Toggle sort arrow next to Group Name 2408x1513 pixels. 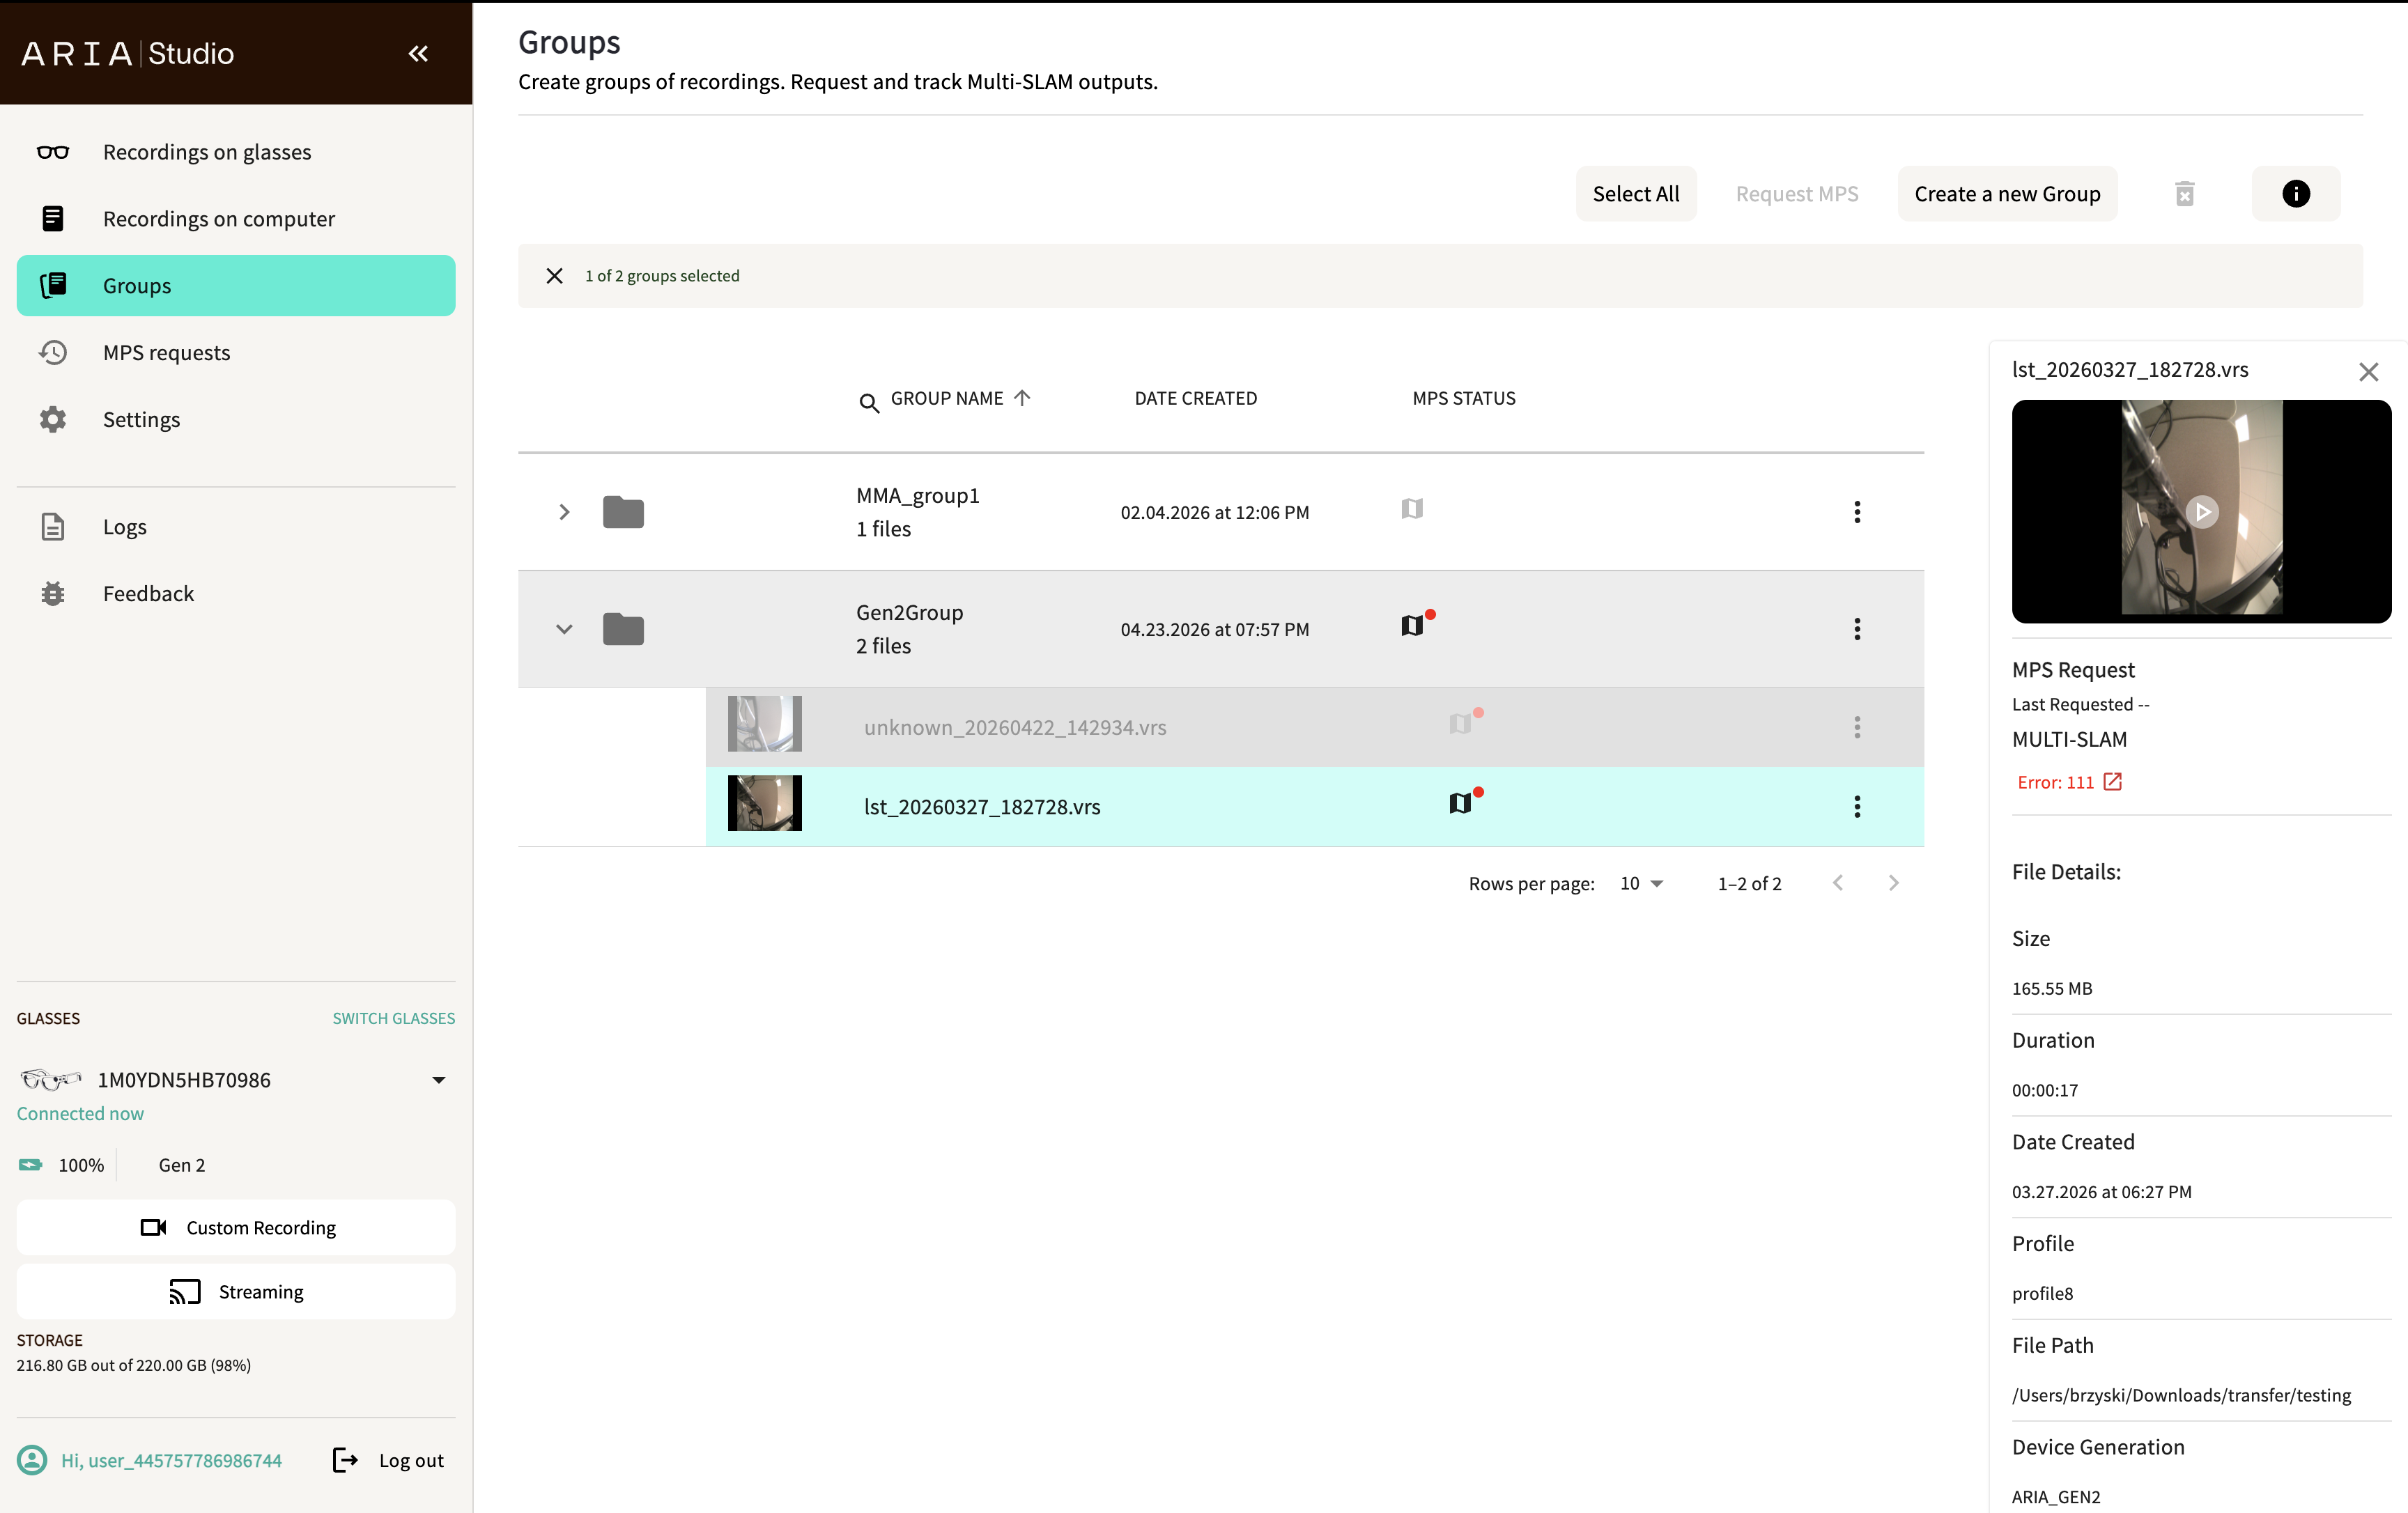coord(1021,398)
